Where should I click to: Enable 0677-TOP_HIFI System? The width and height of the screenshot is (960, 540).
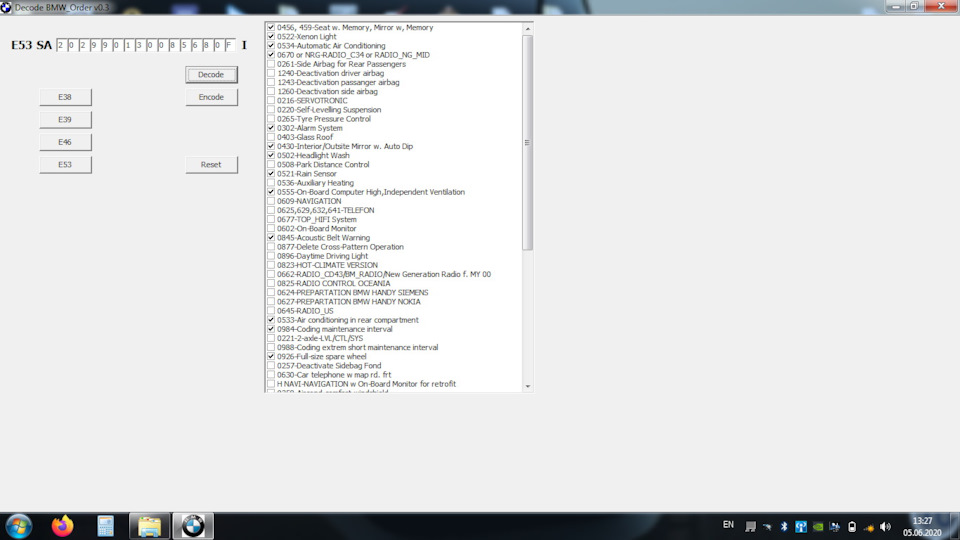pos(271,219)
